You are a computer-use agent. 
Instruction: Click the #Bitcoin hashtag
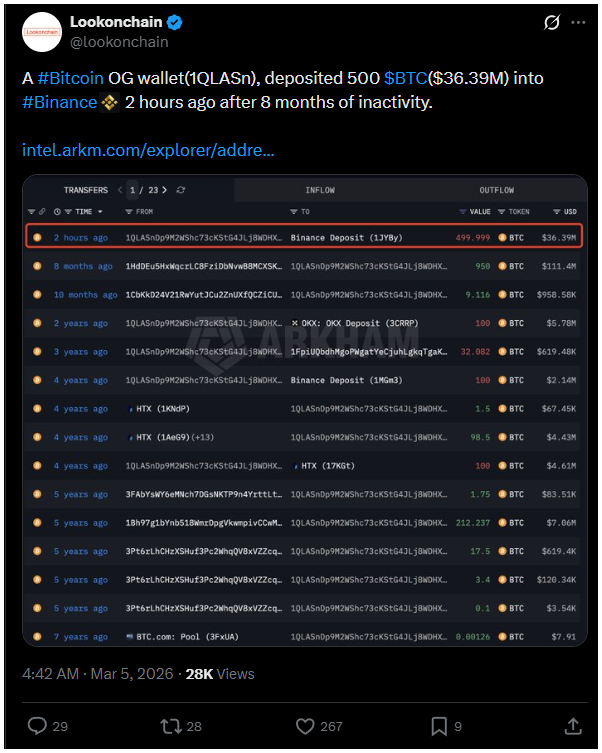(x=70, y=77)
